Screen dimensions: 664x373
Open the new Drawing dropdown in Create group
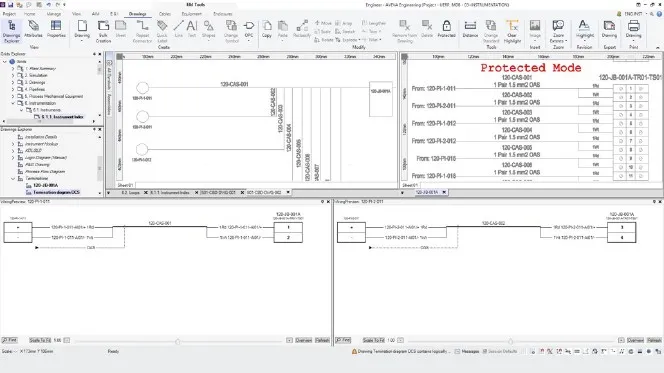(82, 40)
